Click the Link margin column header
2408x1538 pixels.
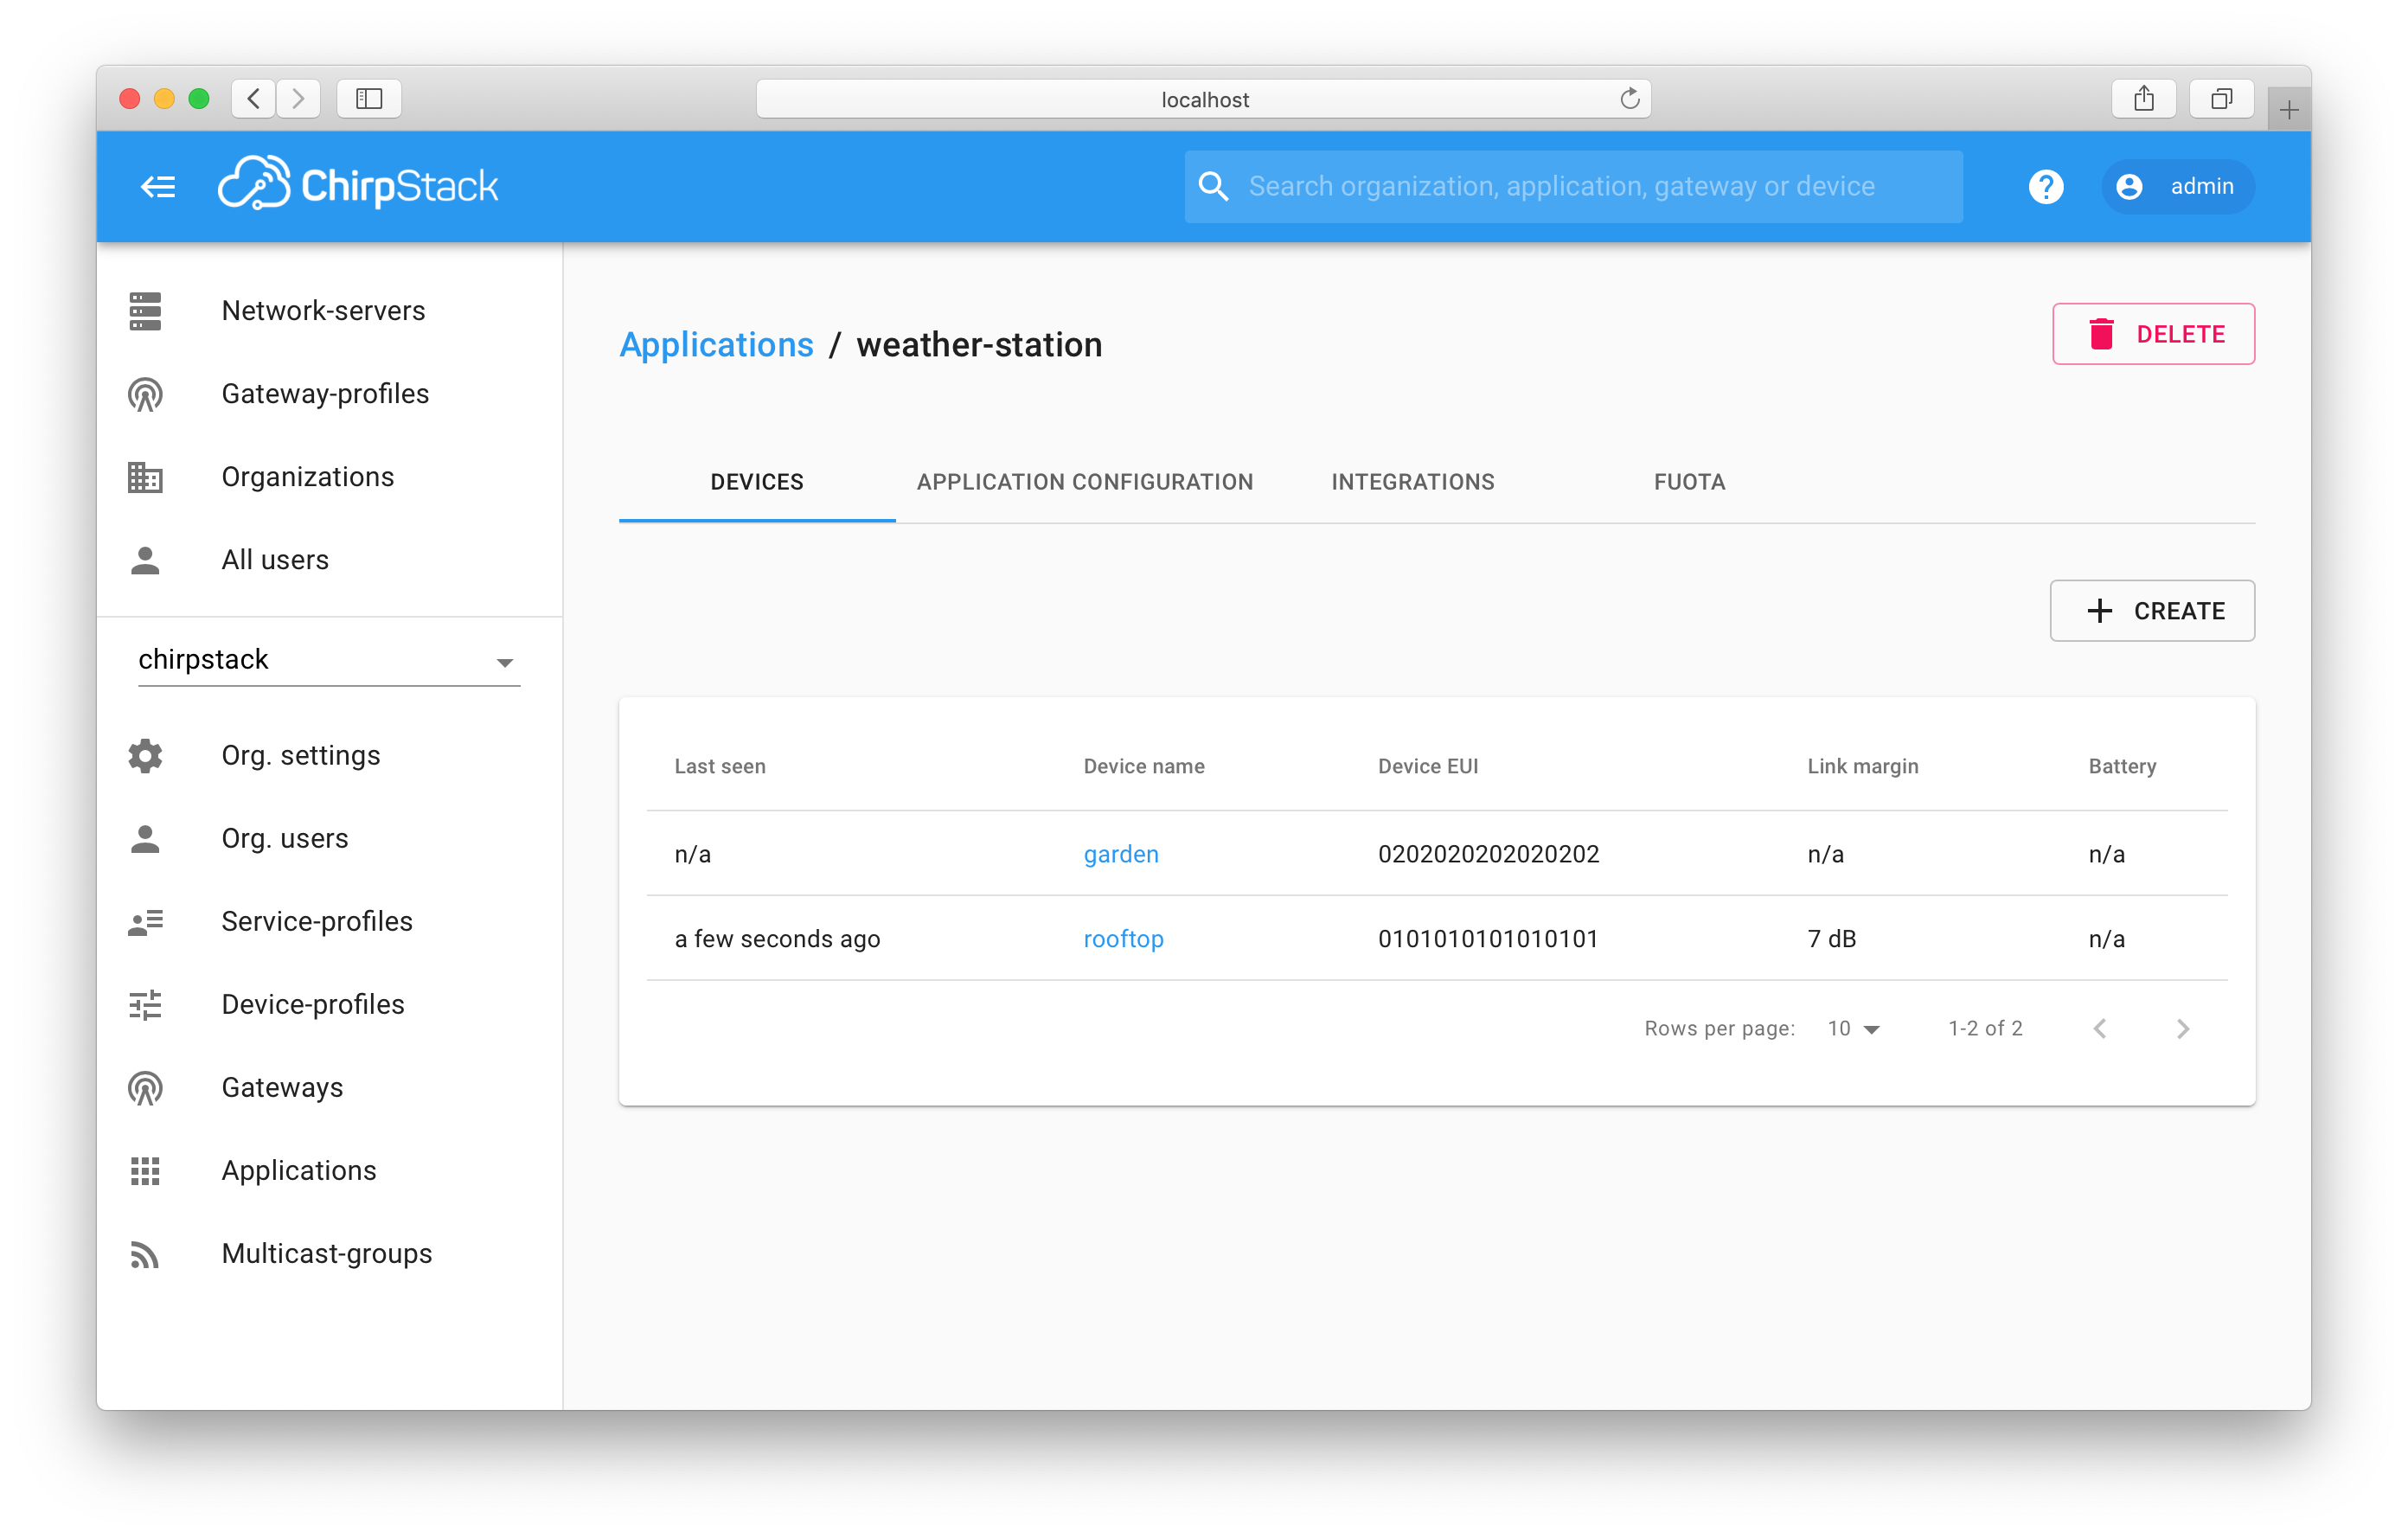[1863, 766]
